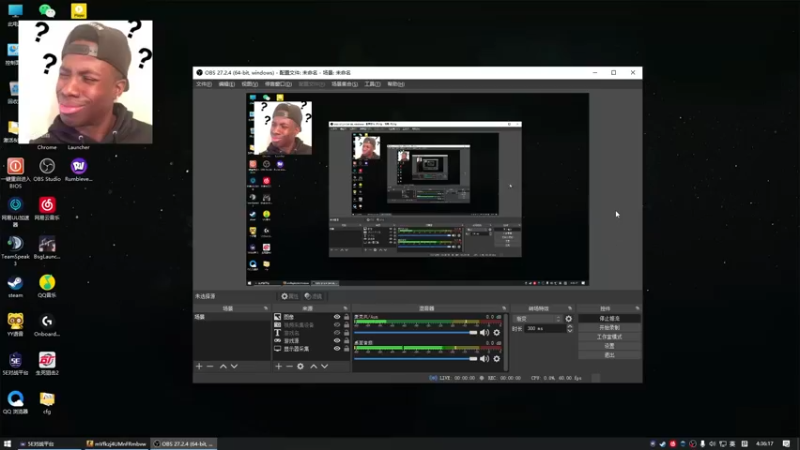Open transition properties gear icon
This screenshot has width=800, height=450.
pyautogui.click(x=569, y=319)
